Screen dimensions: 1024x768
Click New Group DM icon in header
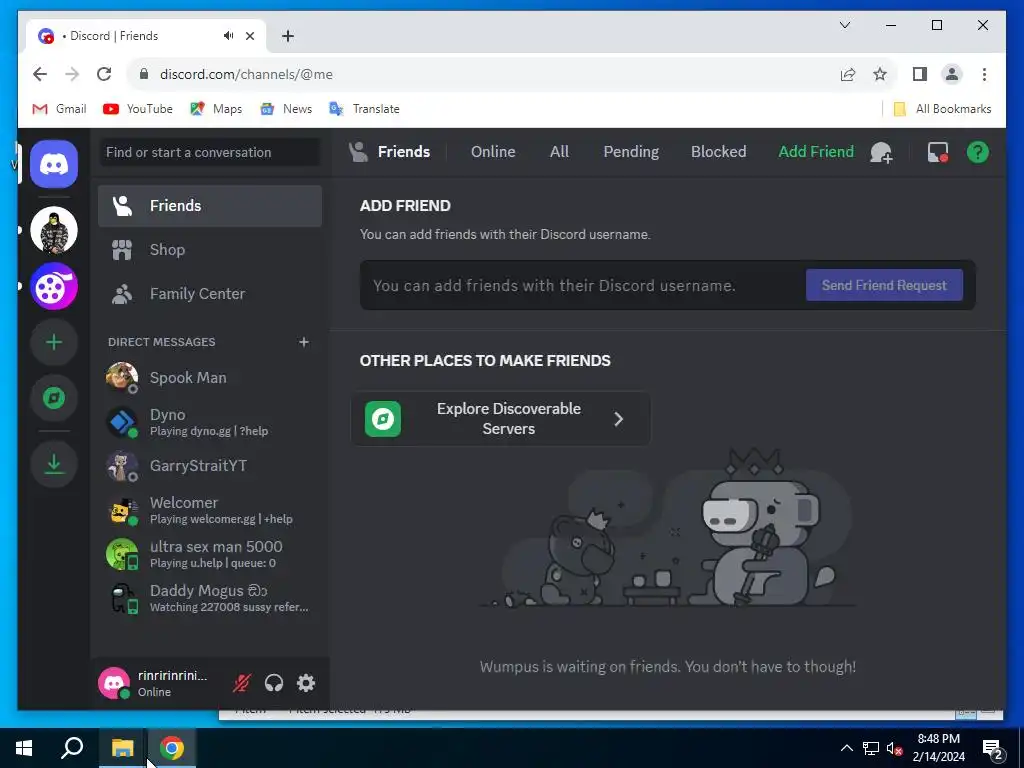tap(881, 152)
